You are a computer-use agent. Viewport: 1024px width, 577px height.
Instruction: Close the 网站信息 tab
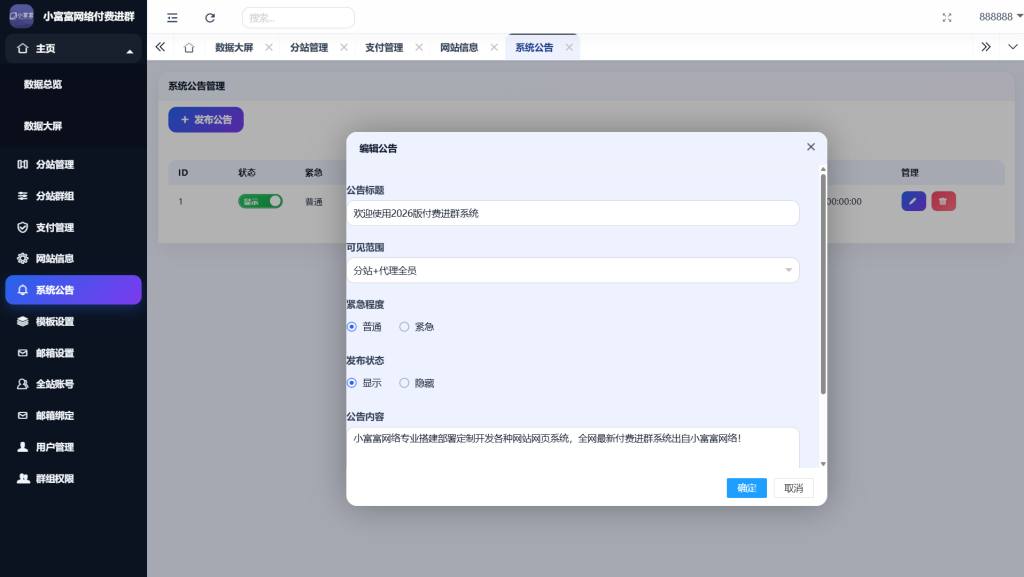(x=494, y=47)
